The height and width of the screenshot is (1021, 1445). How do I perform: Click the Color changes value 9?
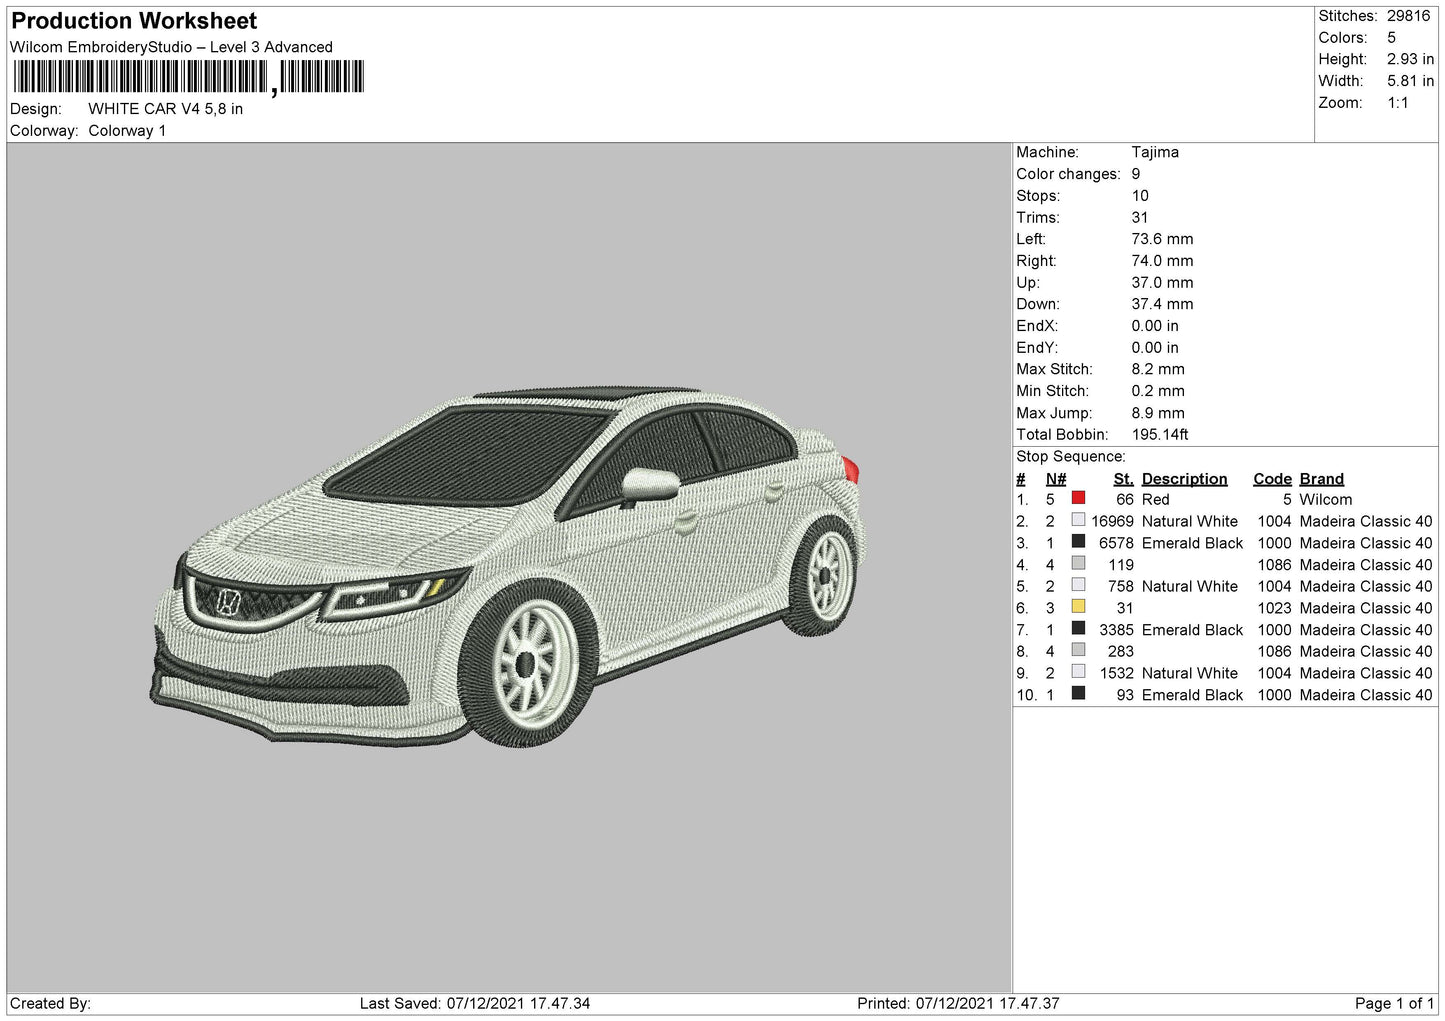point(1136,174)
